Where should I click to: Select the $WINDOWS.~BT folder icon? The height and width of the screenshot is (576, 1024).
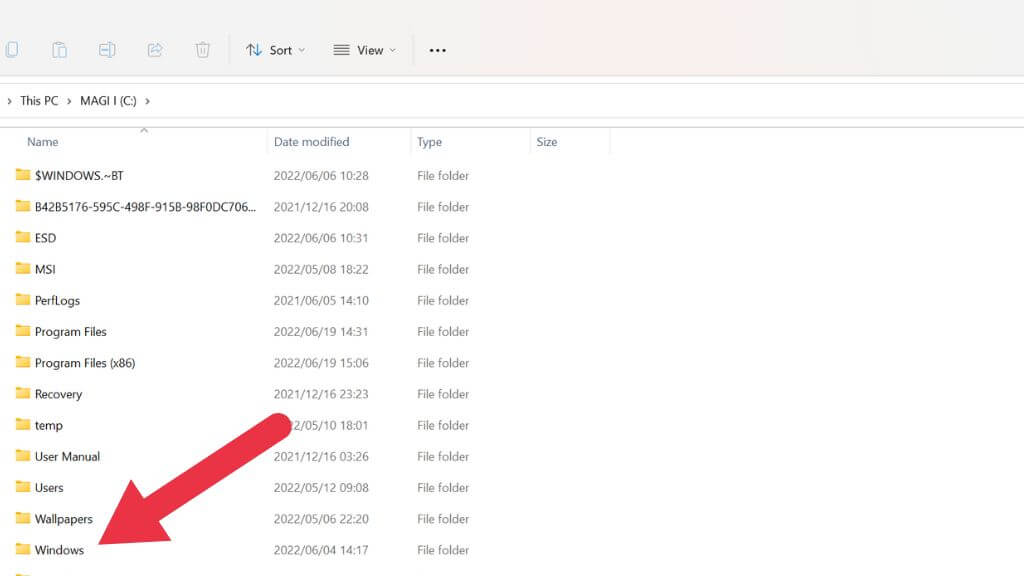23,175
